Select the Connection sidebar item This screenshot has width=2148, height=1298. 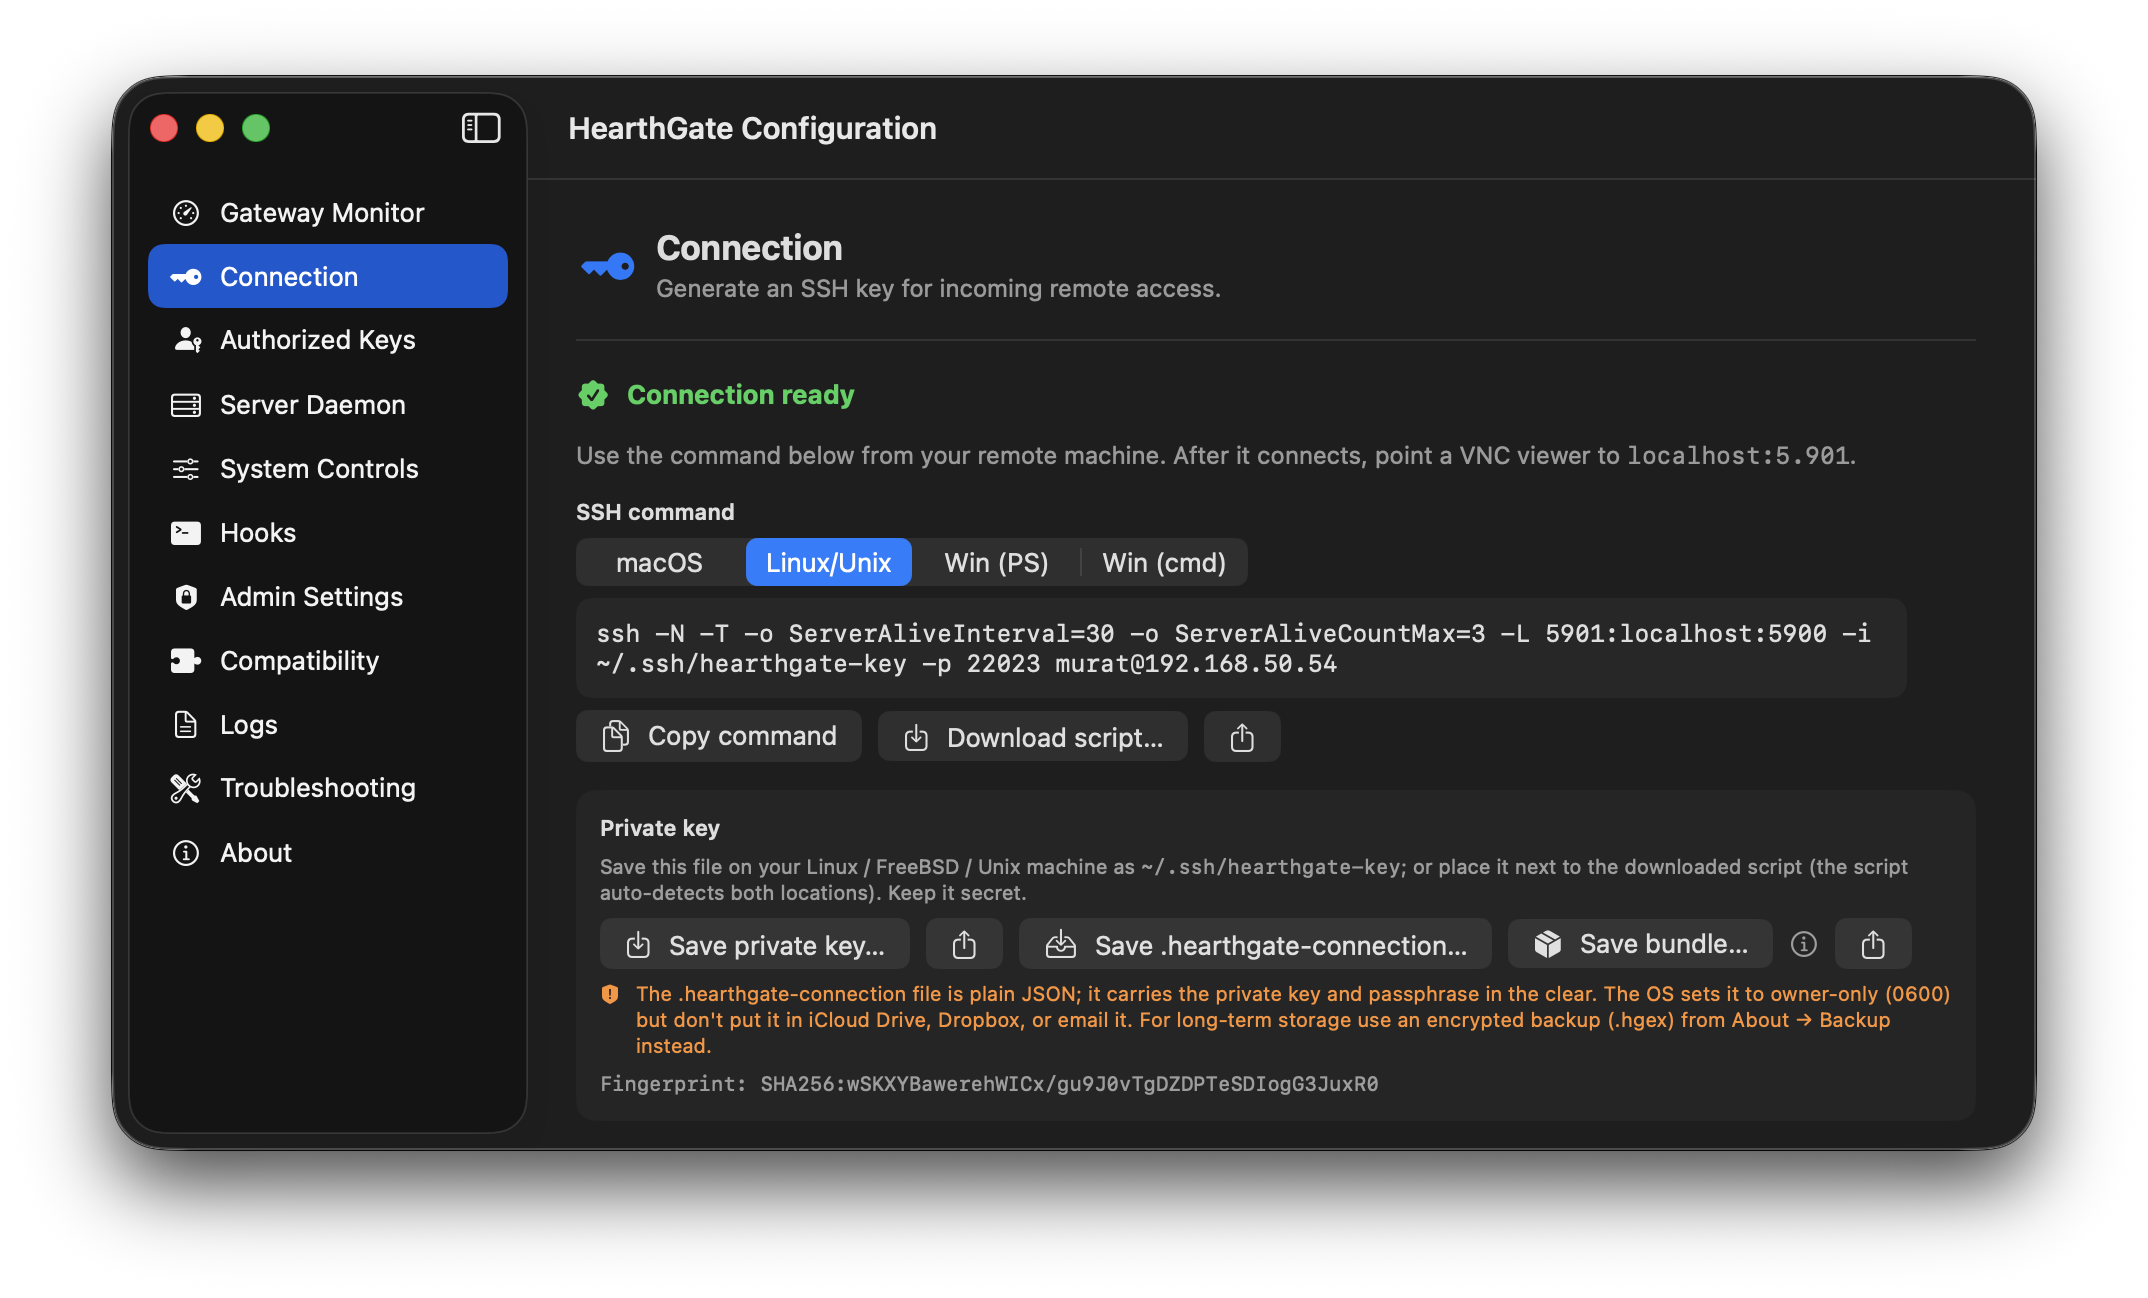tap(327, 276)
